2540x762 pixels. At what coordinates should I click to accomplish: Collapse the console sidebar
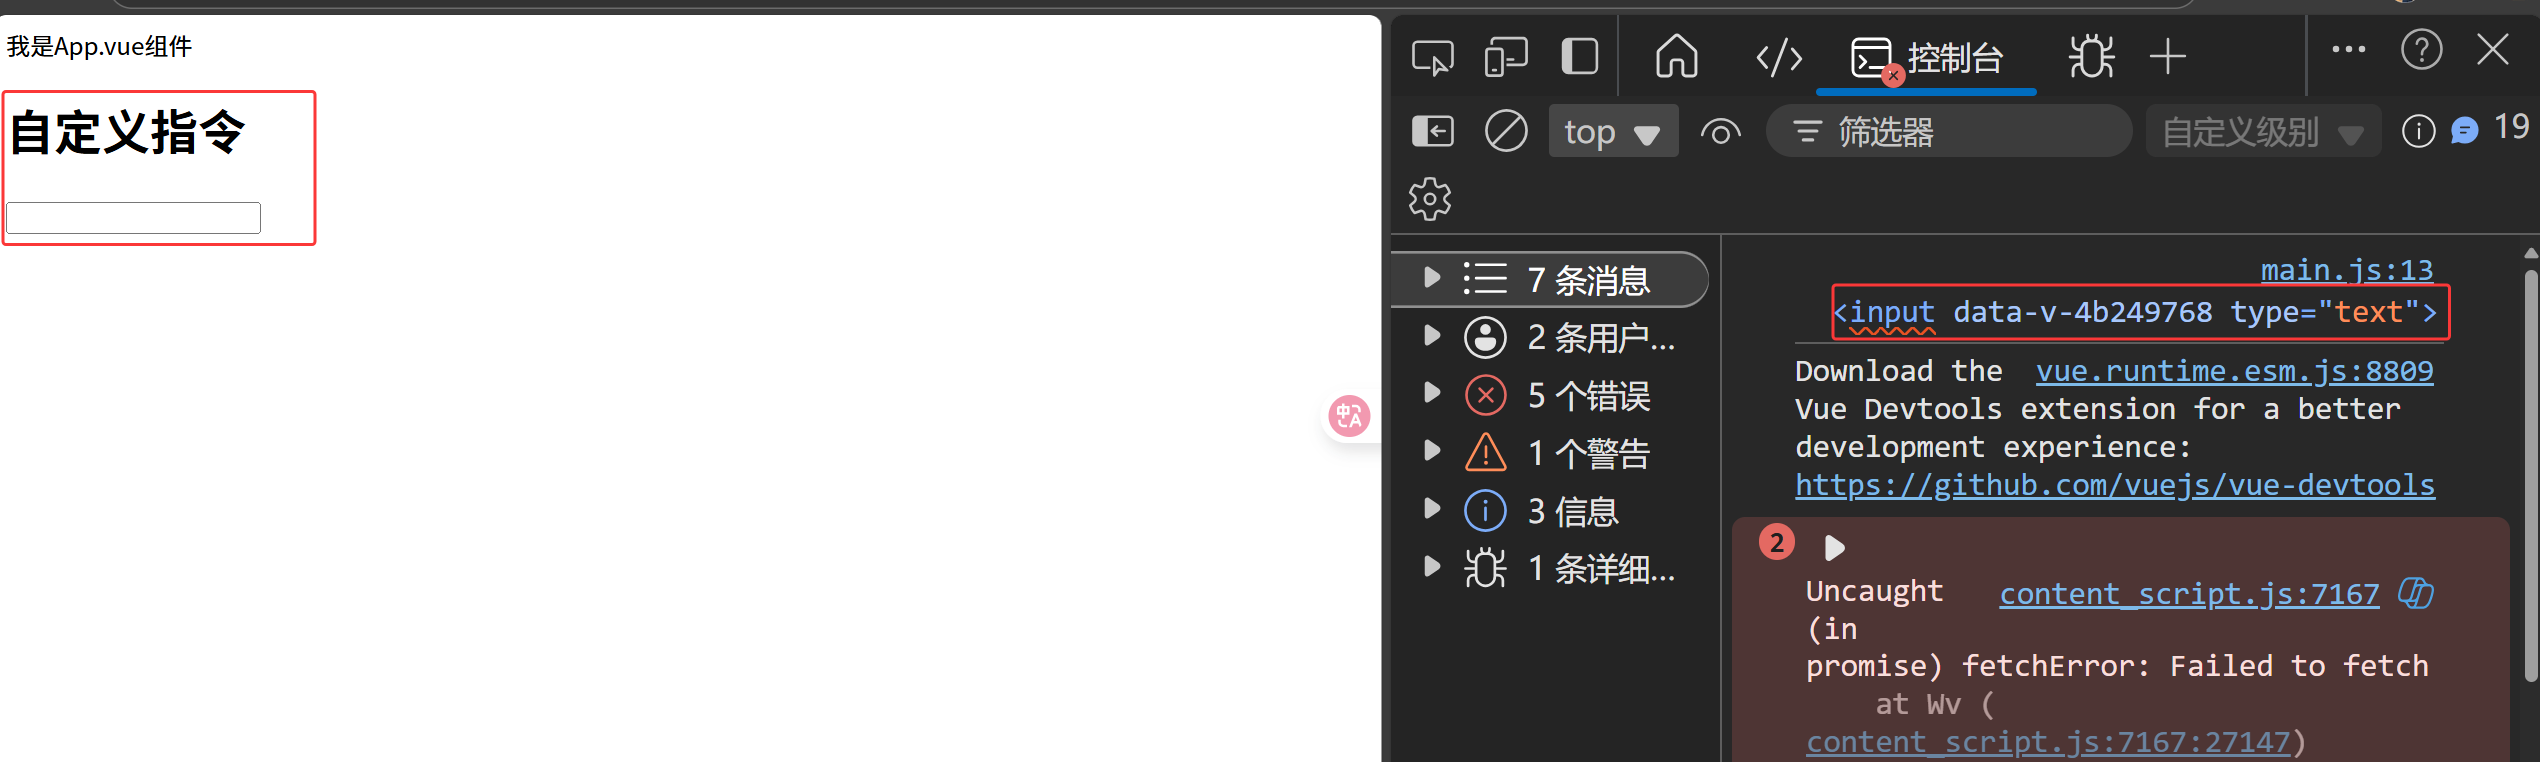pyautogui.click(x=1432, y=131)
